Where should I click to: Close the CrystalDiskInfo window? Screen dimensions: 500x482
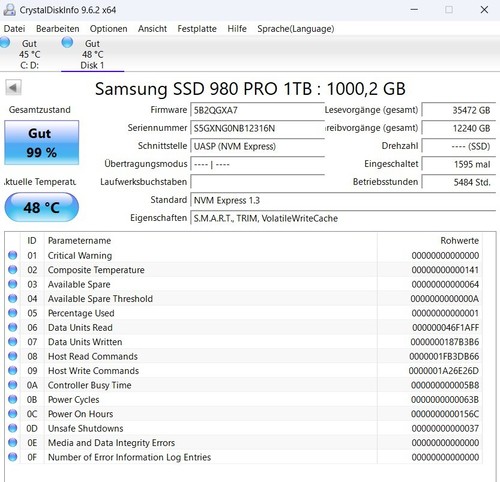[x=484, y=10]
